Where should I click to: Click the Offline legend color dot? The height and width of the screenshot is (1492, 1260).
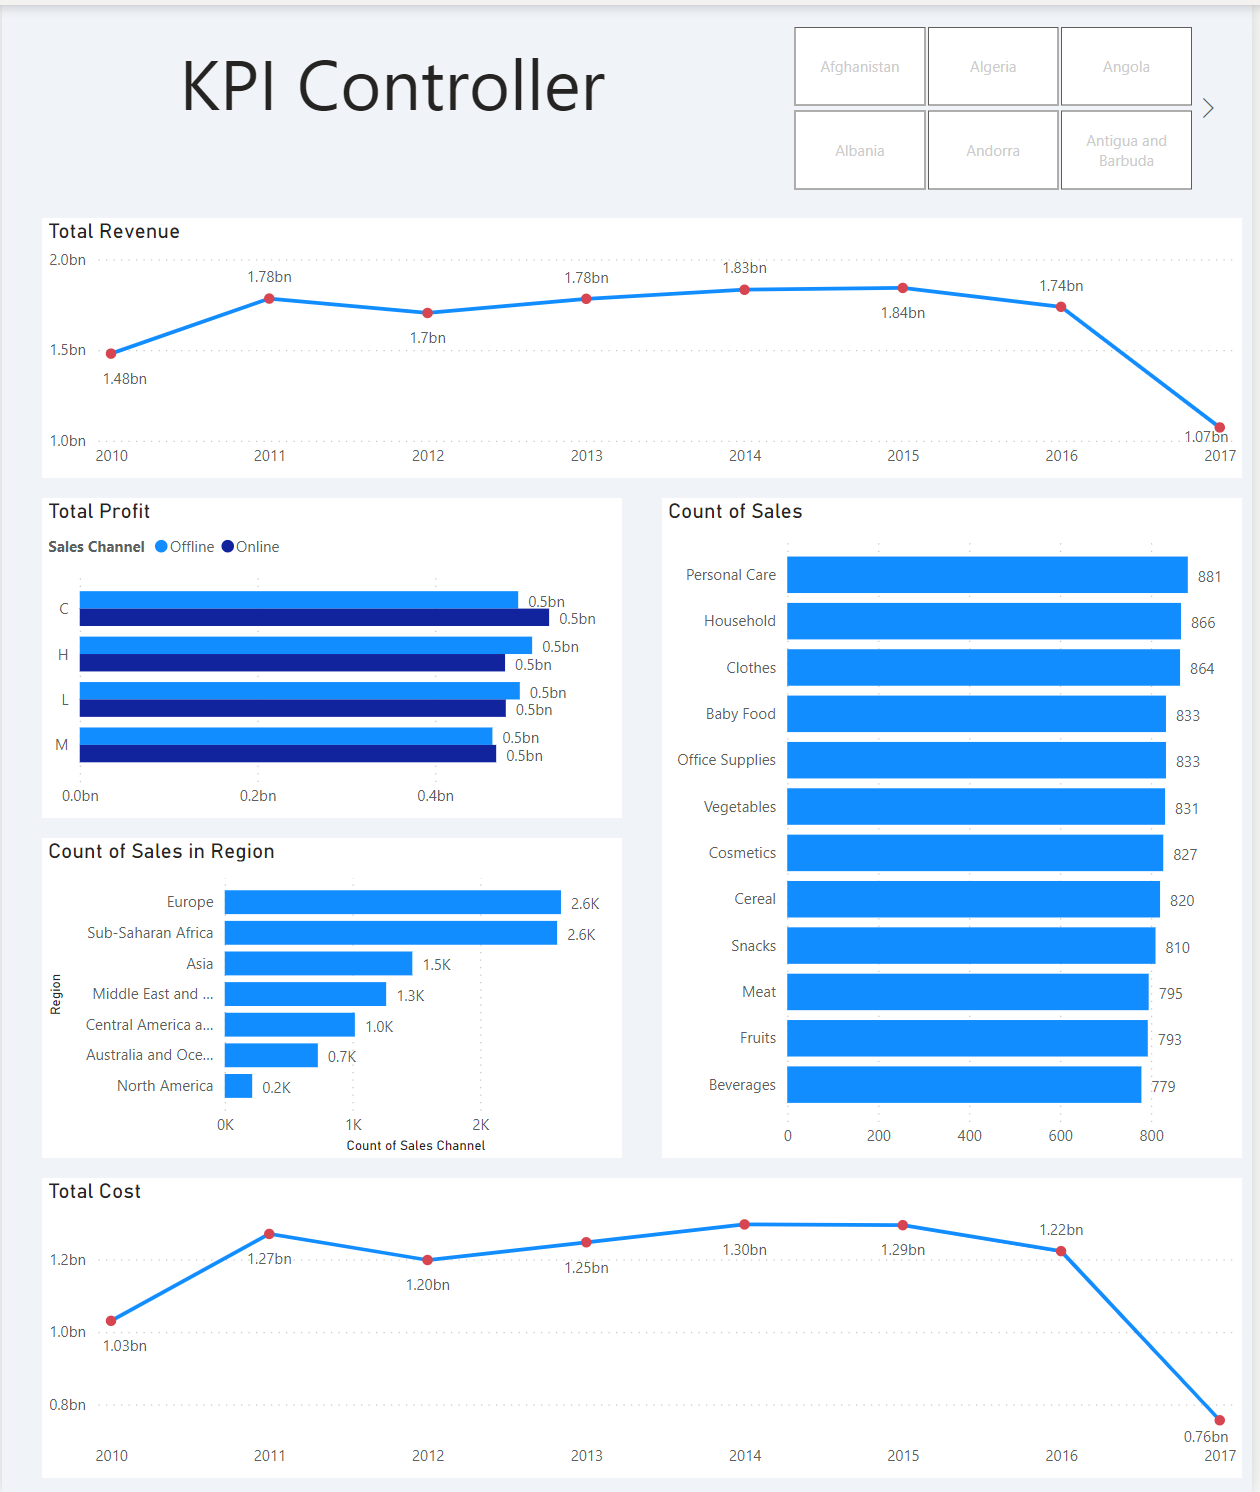[x=161, y=547]
